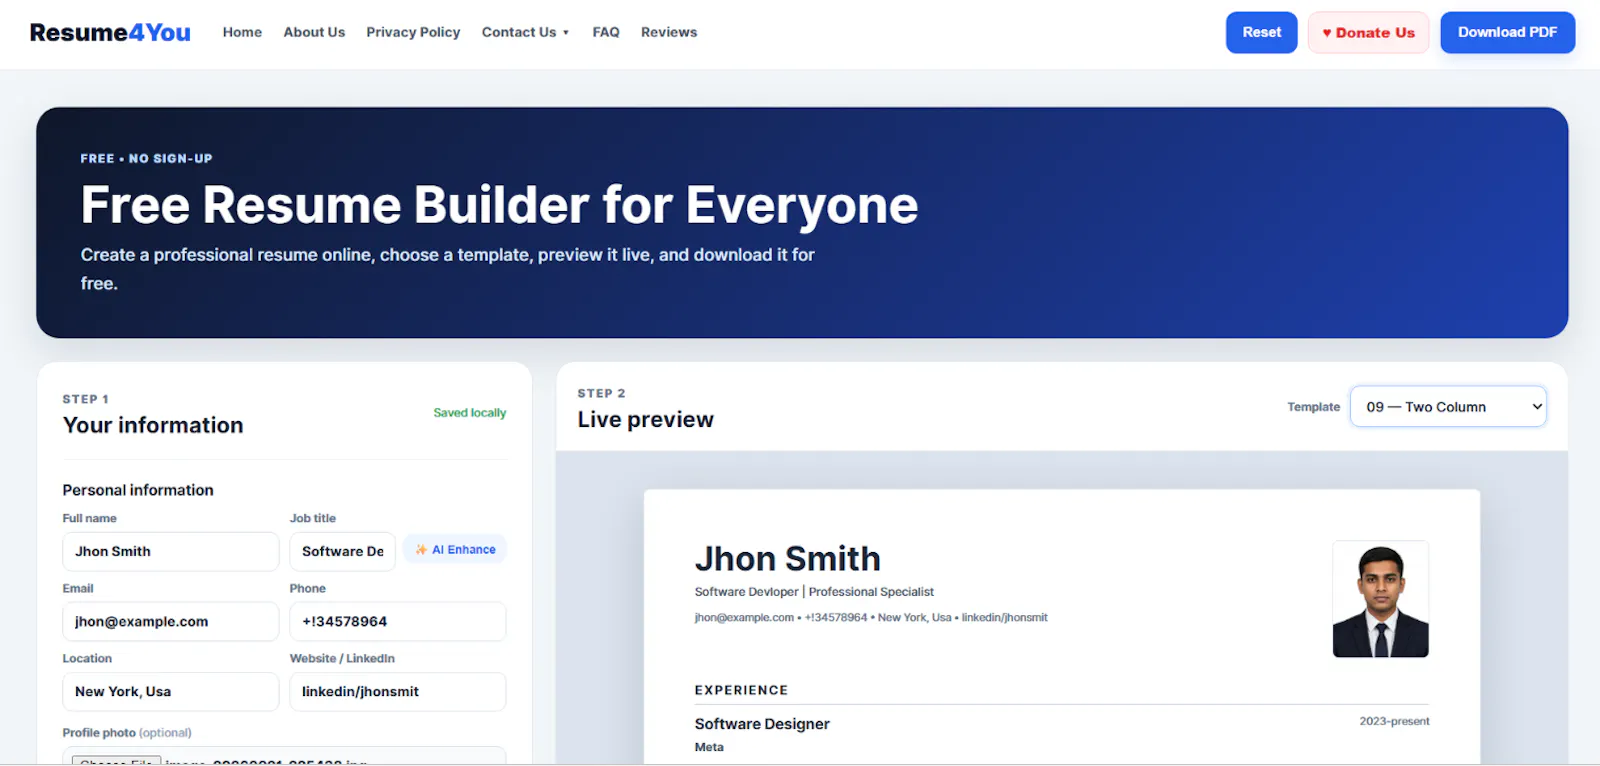1600x766 pixels.
Task: Click the Download PDF button
Action: 1507,32
